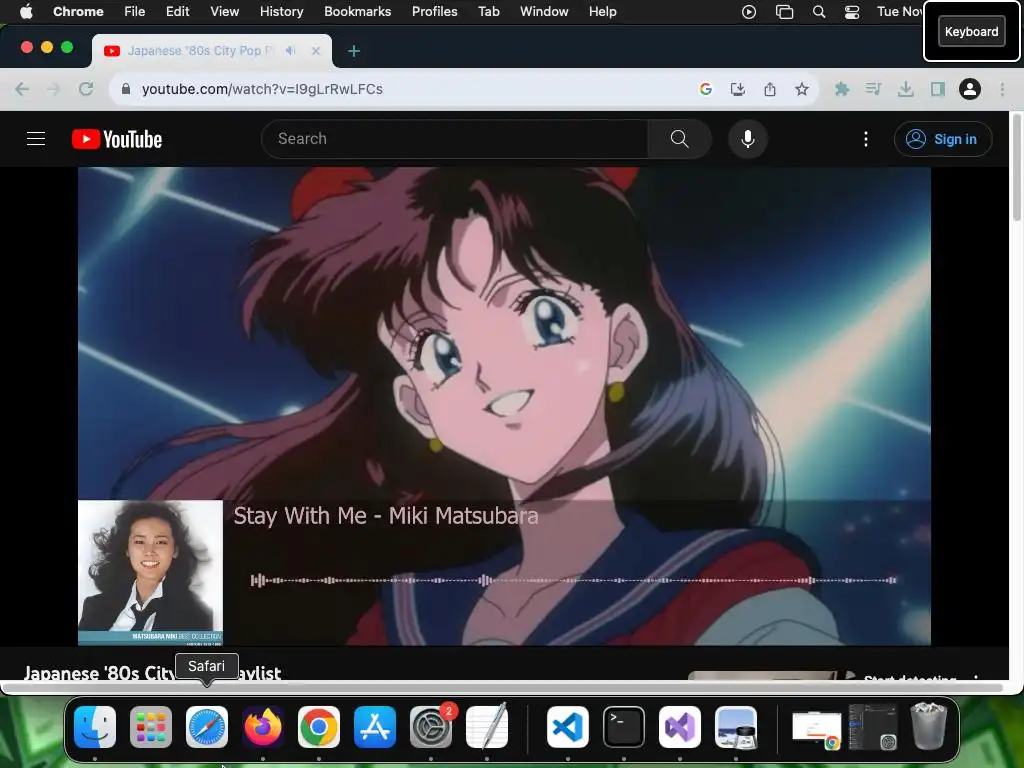Toggle Chrome side panel
Image resolution: width=1024 pixels, height=768 pixels.
pyautogui.click(x=938, y=89)
